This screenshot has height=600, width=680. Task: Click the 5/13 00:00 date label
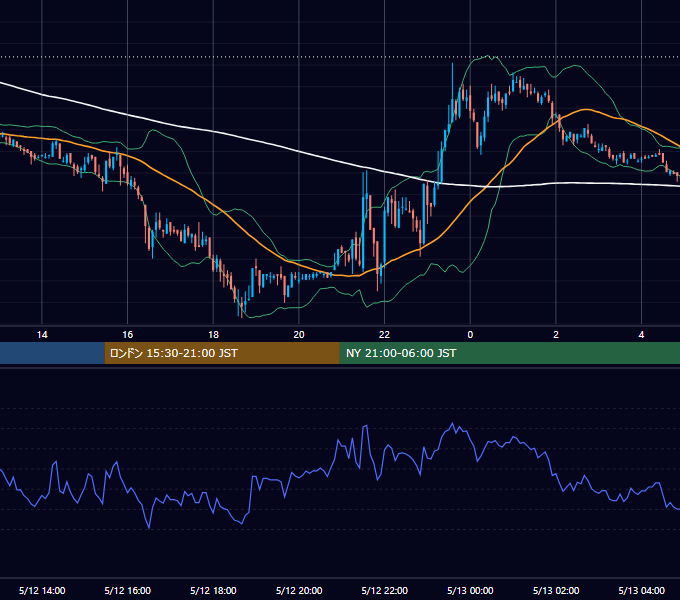click(x=470, y=590)
